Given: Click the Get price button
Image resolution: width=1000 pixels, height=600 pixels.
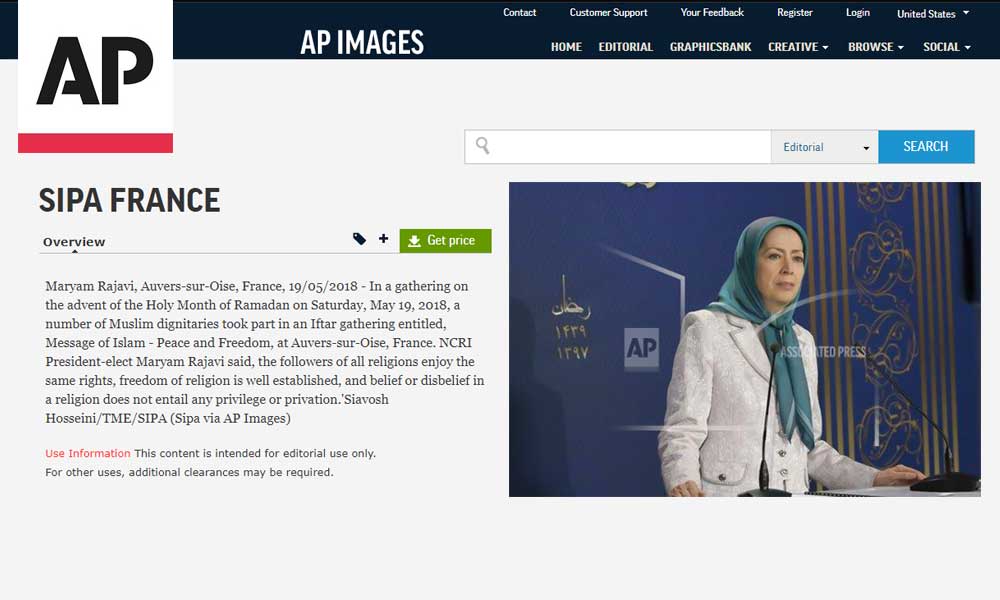Looking at the screenshot, I should pyautogui.click(x=445, y=240).
